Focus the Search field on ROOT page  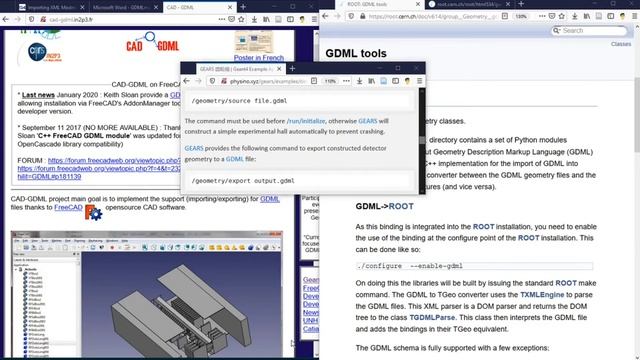coord(589,31)
